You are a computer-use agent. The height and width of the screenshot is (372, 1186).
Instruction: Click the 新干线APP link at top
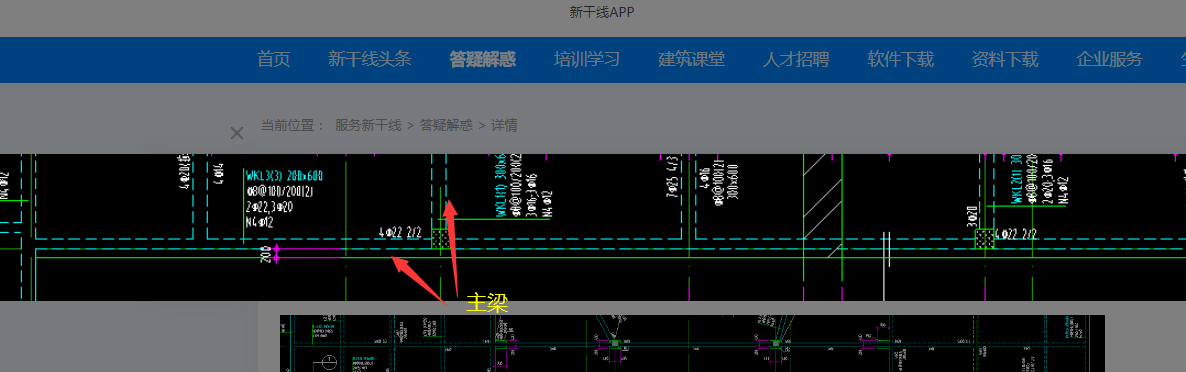601,12
